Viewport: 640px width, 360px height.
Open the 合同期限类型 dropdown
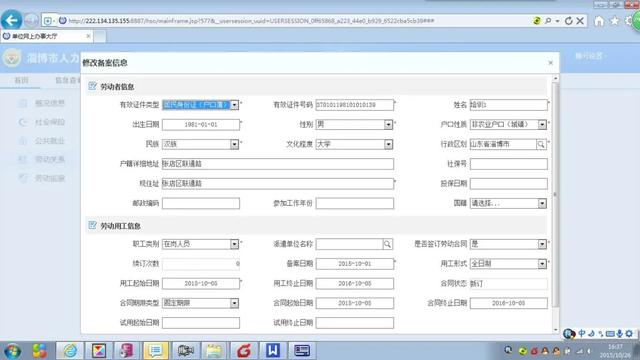[234, 303]
